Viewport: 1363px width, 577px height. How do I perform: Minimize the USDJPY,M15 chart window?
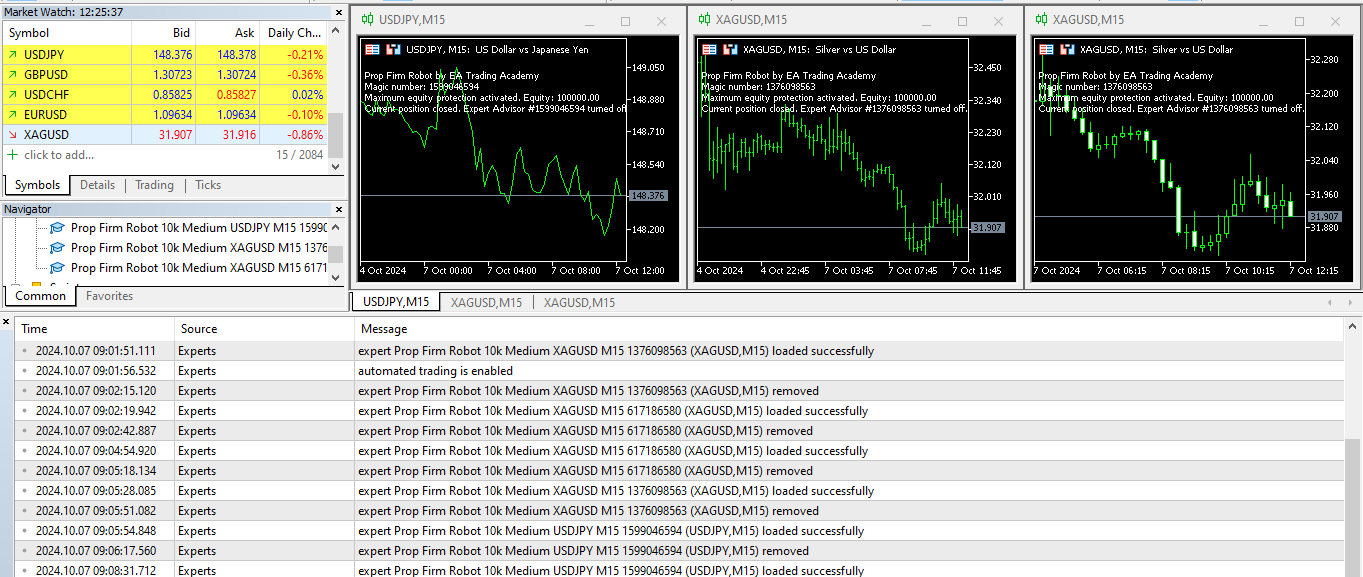[x=590, y=21]
